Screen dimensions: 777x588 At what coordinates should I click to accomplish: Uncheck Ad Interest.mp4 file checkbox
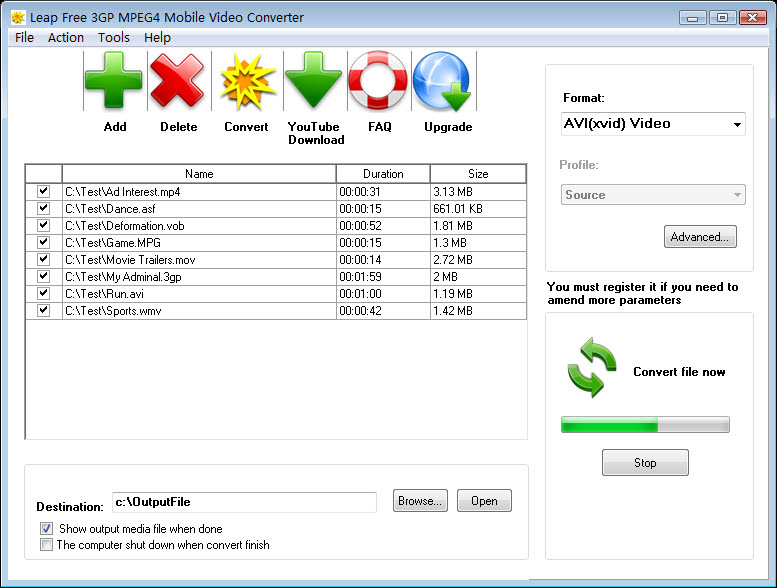pos(44,191)
